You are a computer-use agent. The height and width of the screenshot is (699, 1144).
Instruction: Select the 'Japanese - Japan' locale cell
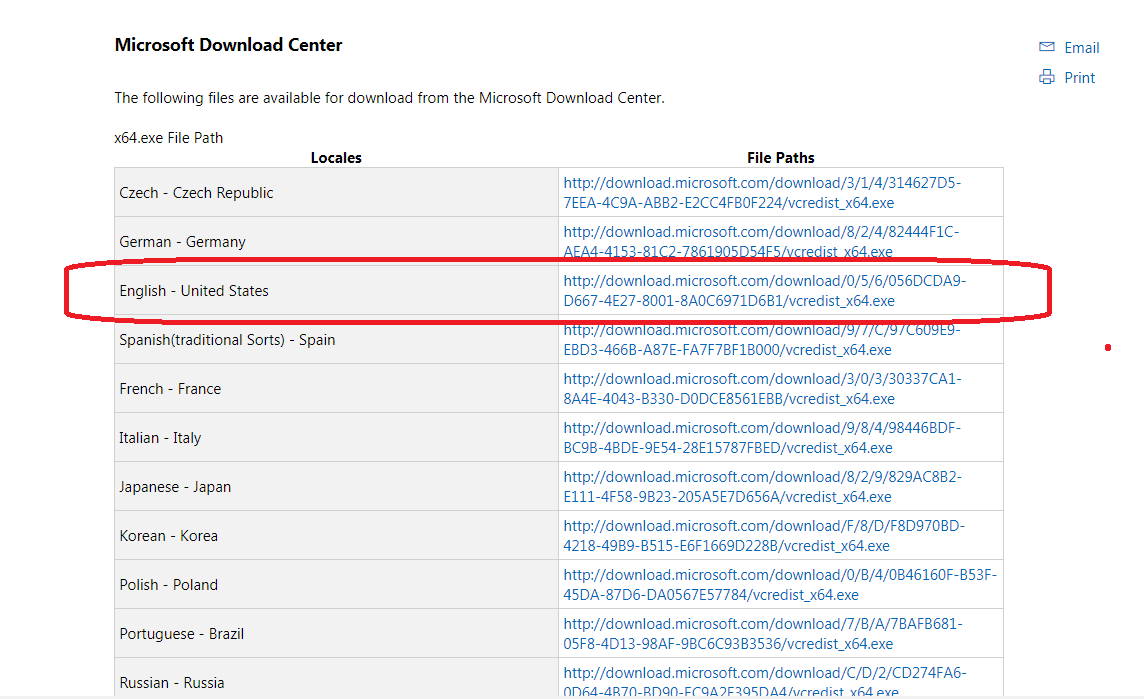pos(336,486)
